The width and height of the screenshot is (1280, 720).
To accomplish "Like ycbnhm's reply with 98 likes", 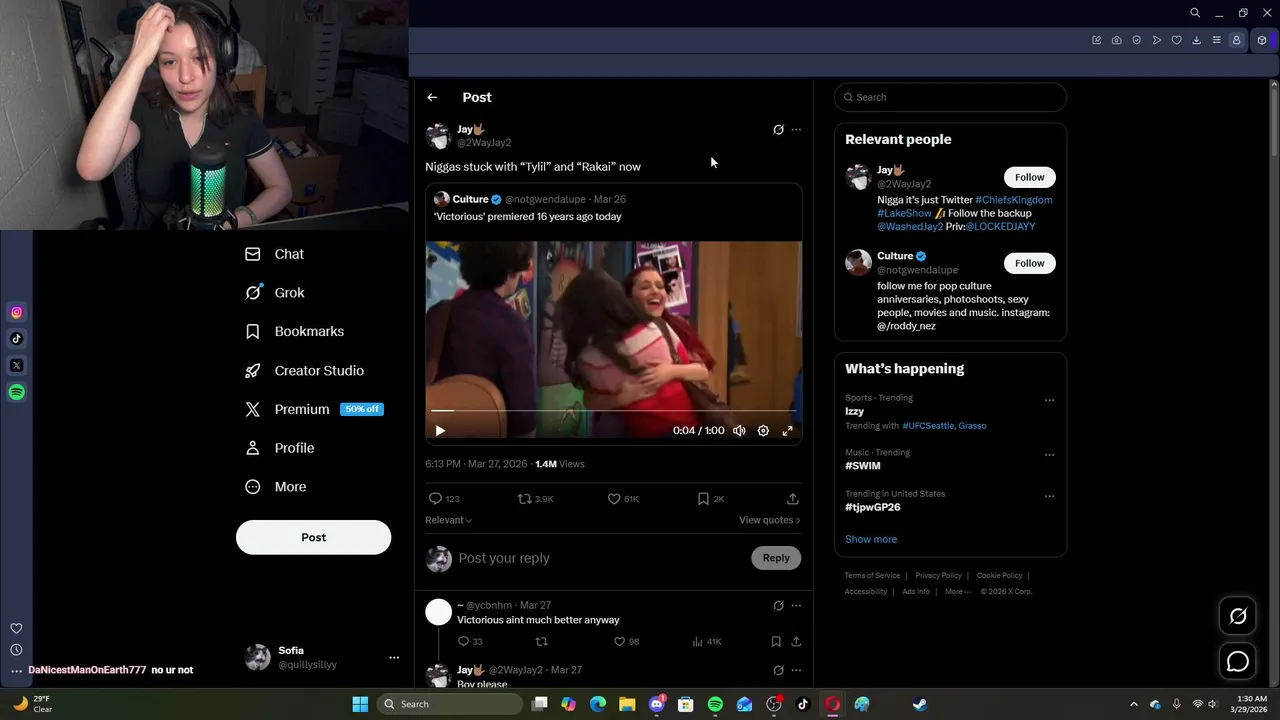I will (626, 642).
